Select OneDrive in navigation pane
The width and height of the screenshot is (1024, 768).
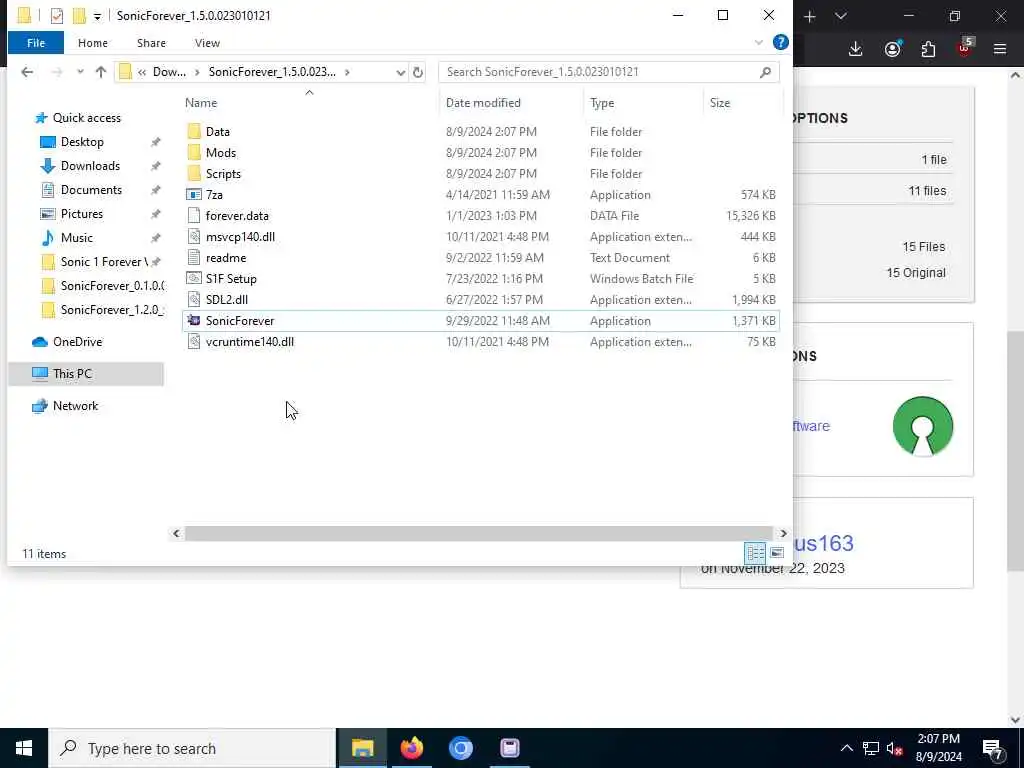point(77,342)
